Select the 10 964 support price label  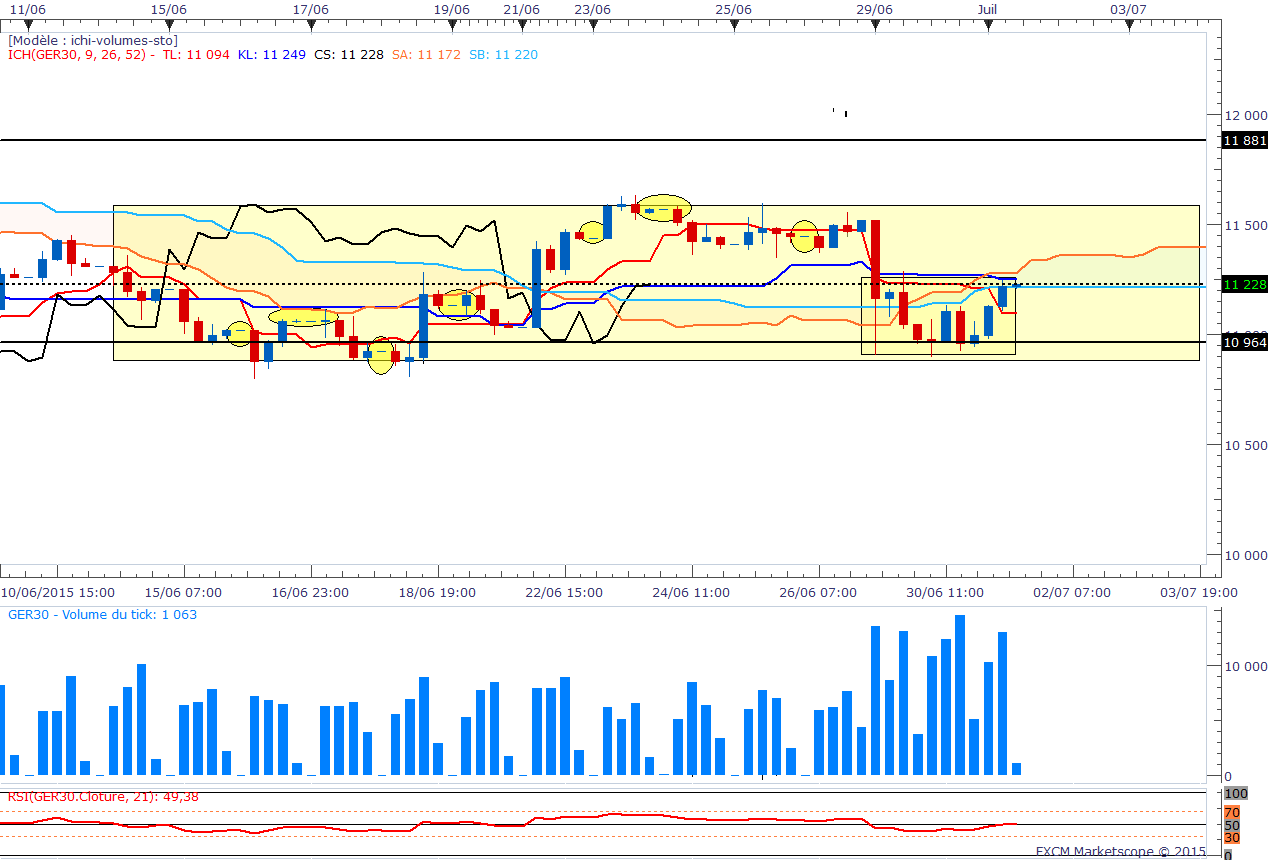[1245, 342]
